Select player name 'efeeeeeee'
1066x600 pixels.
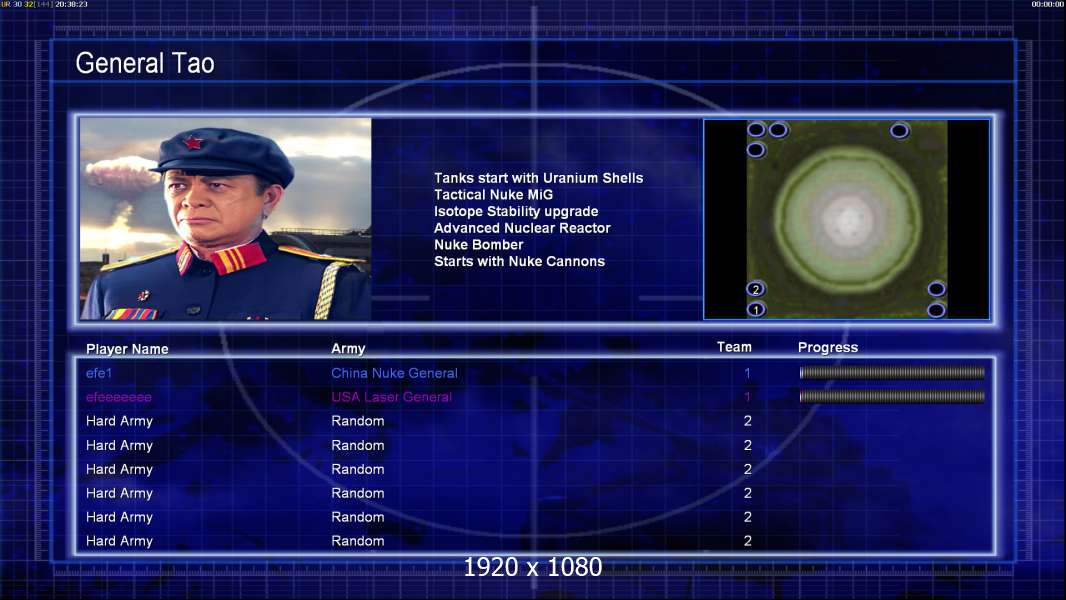[x=119, y=397]
